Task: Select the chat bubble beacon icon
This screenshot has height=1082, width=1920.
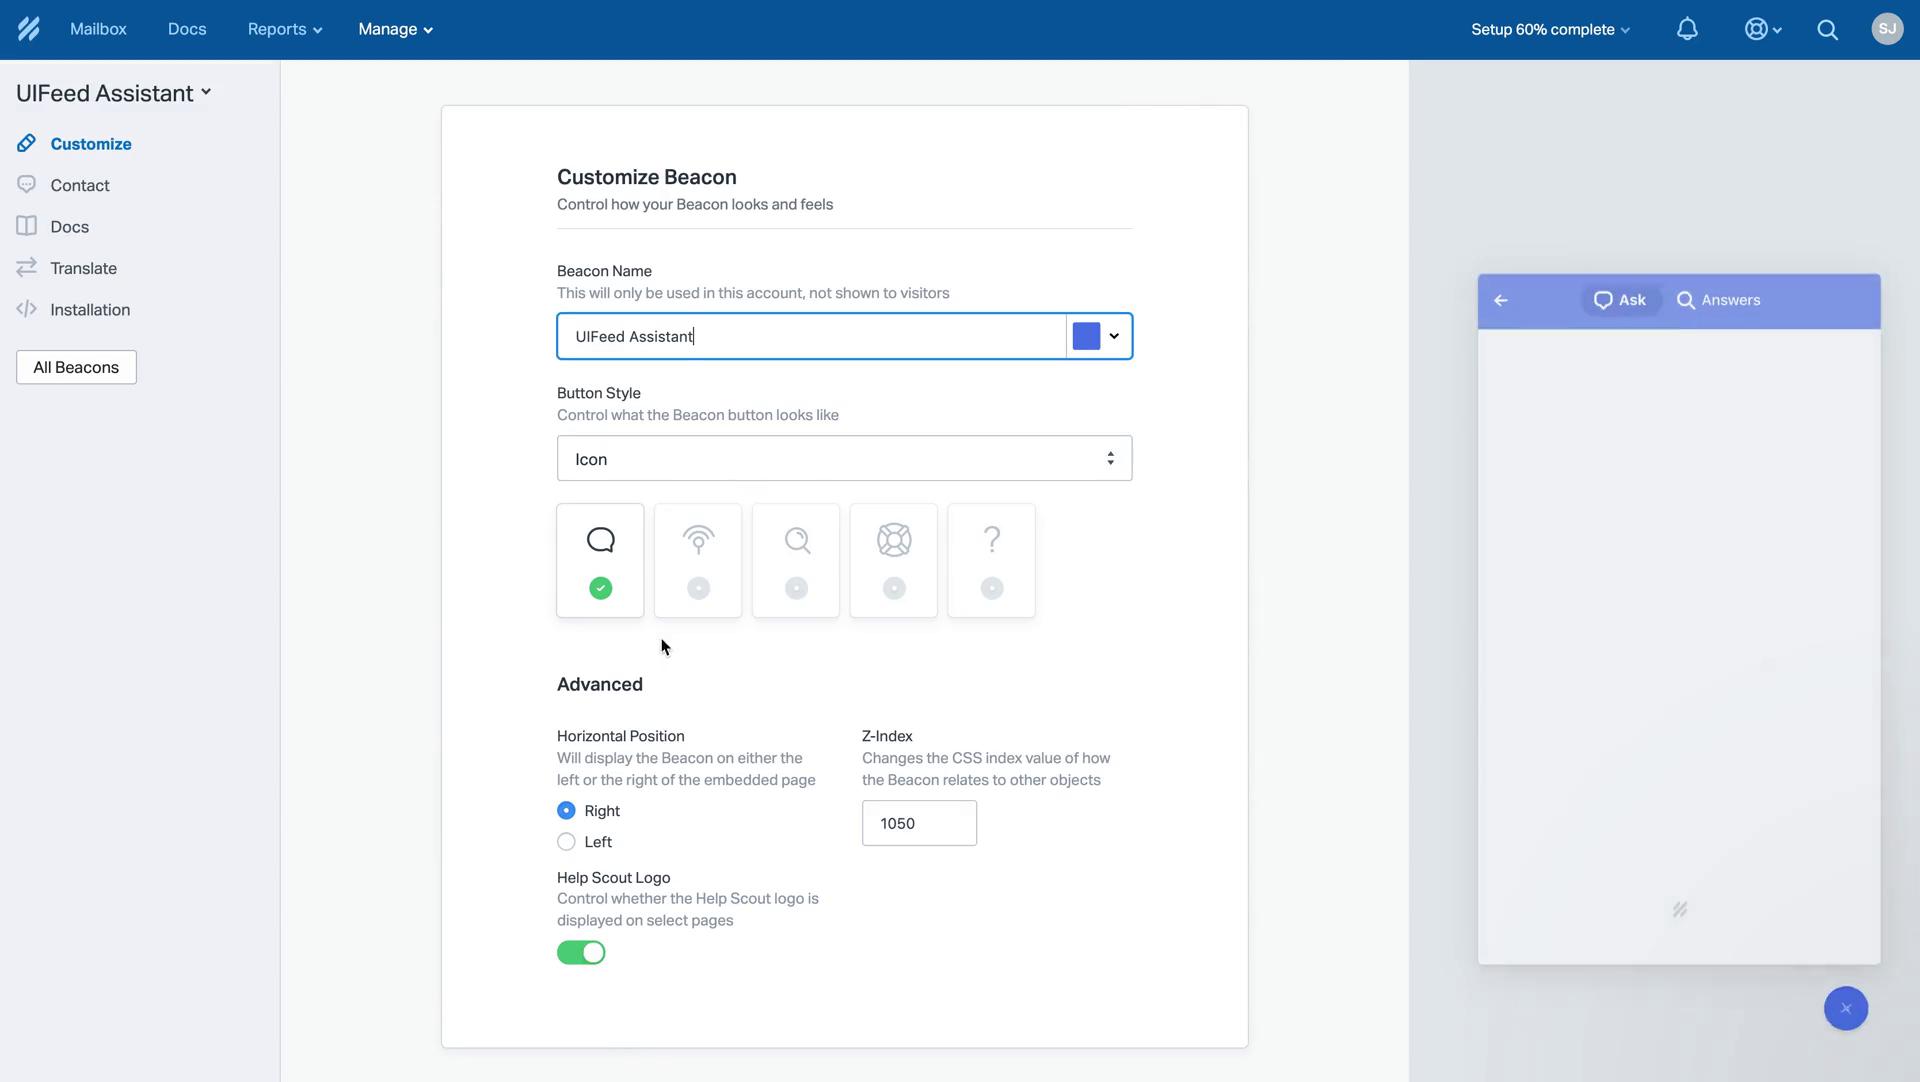Action: pos(599,538)
